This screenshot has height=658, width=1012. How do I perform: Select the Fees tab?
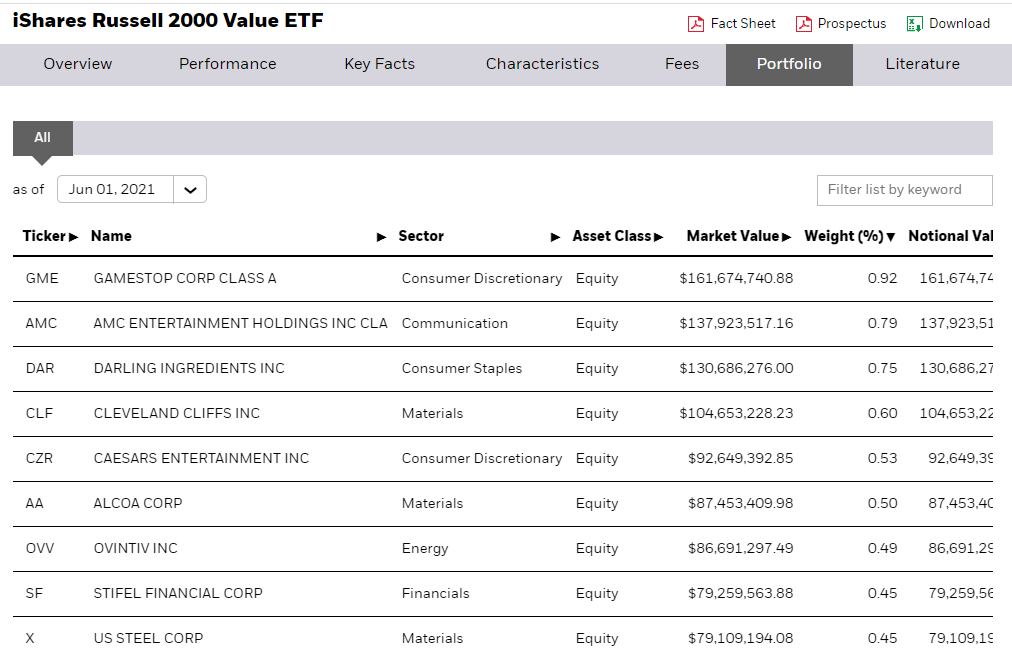pyautogui.click(x=682, y=65)
